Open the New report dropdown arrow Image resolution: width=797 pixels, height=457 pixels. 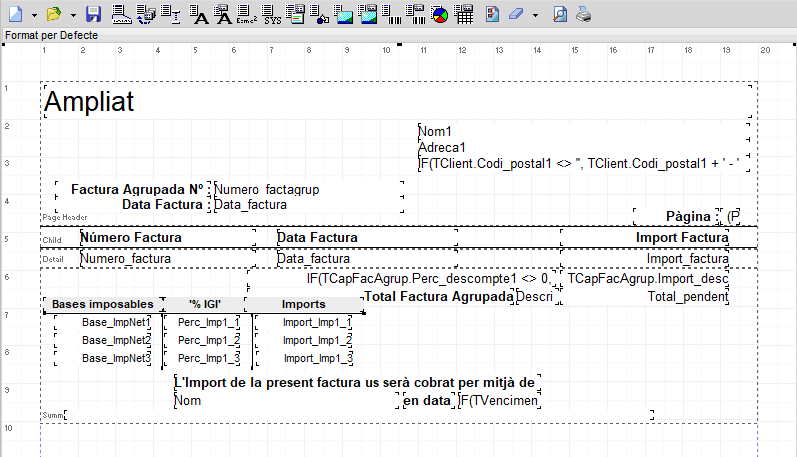click(x=34, y=15)
